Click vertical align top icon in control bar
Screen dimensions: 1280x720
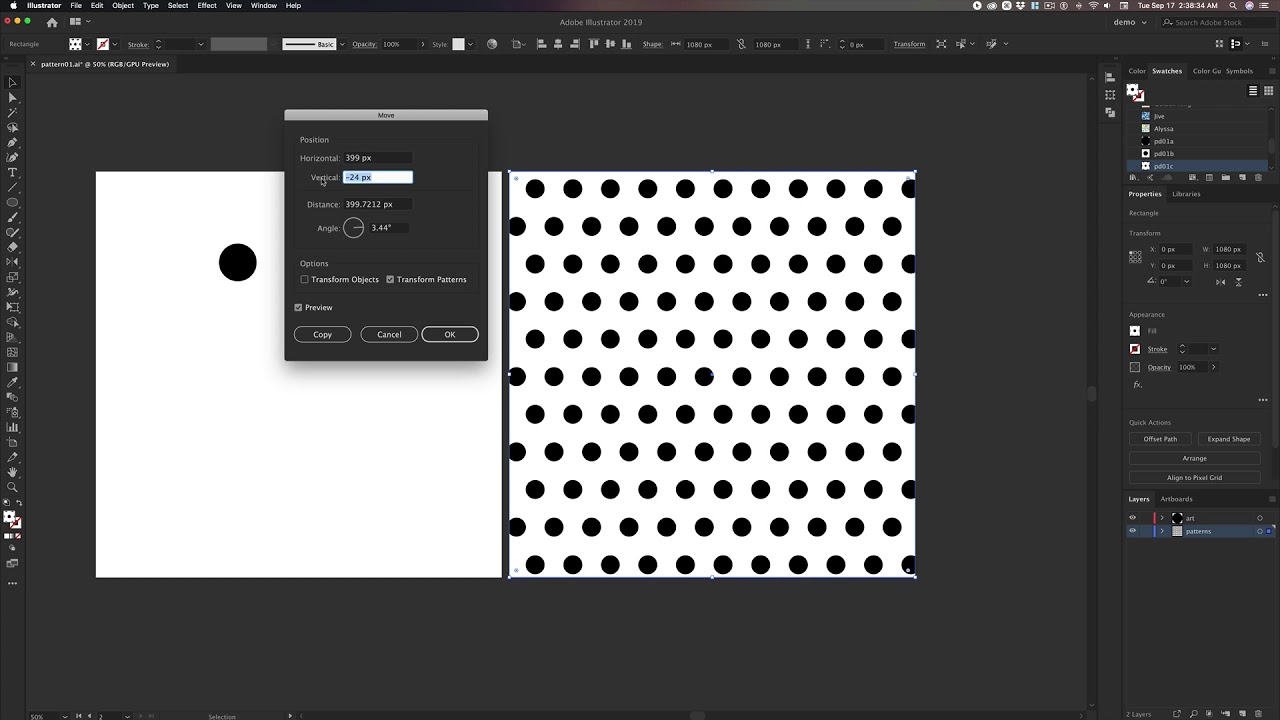(594, 44)
